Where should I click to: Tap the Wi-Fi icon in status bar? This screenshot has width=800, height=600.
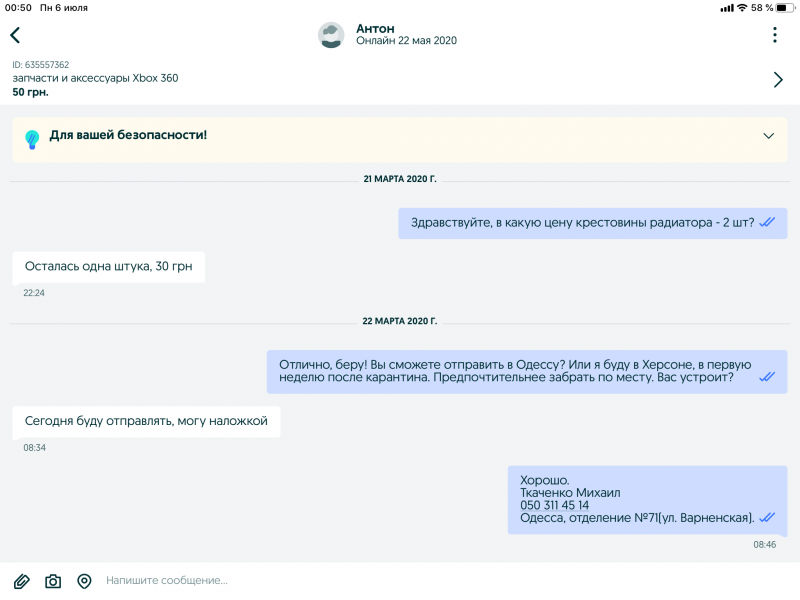tap(742, 8)
